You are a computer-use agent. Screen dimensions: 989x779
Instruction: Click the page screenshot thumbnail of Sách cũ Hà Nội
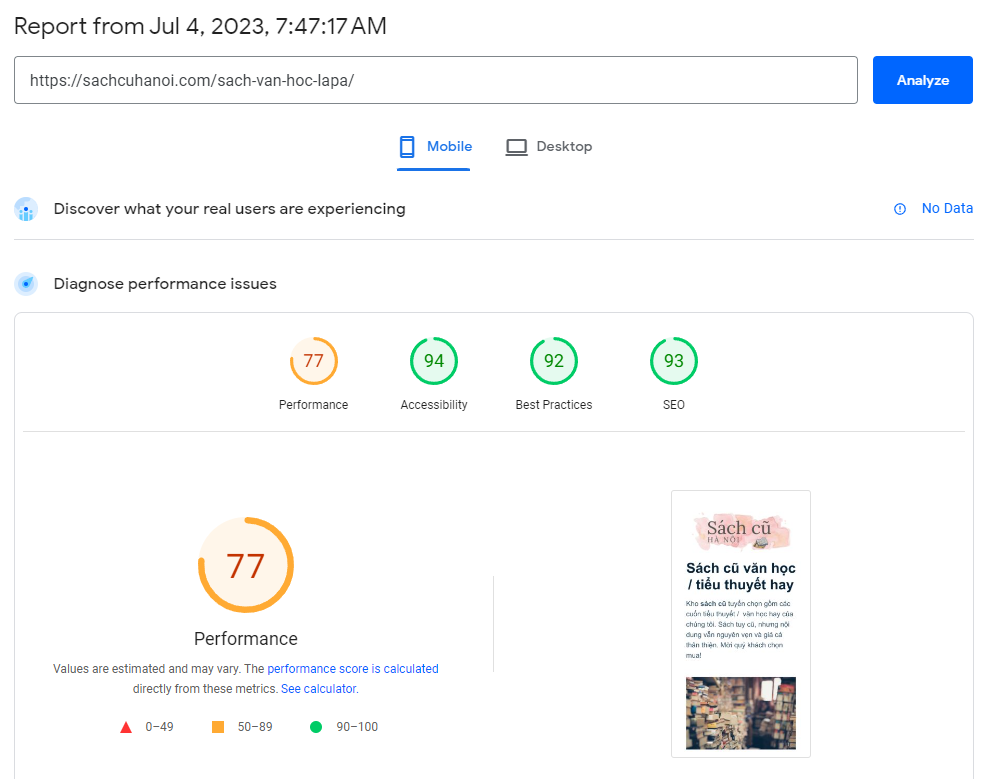[741, 623]
